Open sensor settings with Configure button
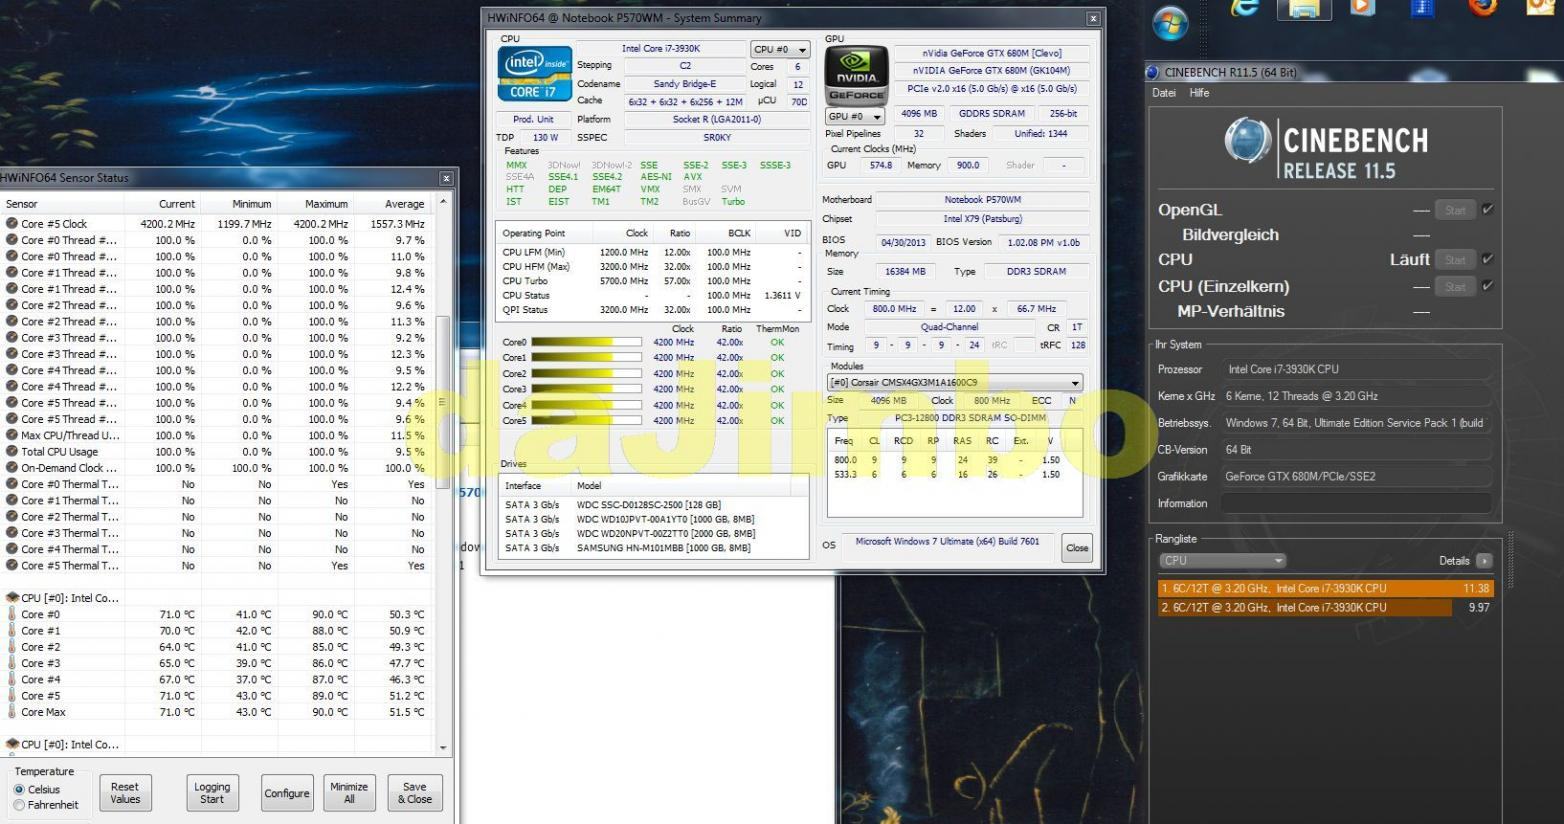Image resolution: width=1564 pixels, height=824 pixels. point(287,793)
